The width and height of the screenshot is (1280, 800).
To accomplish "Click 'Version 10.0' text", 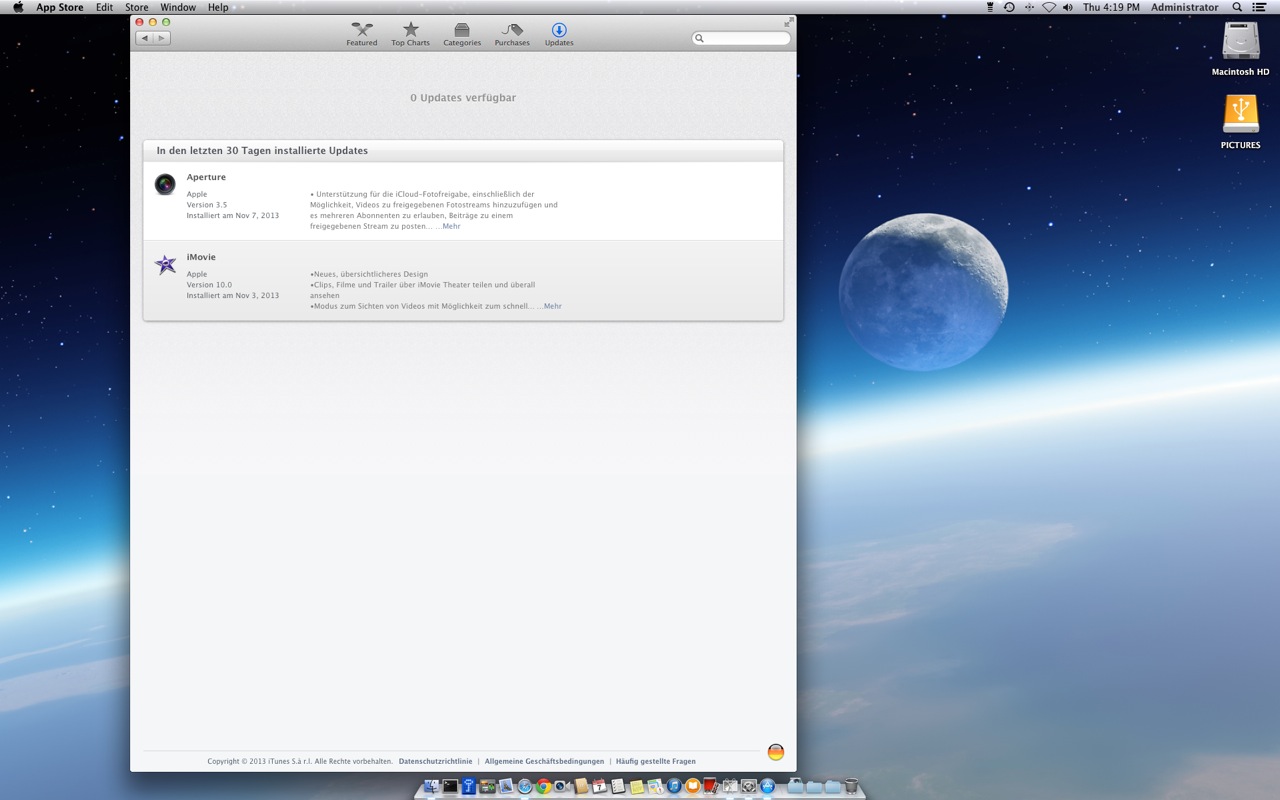I will (209, 284).
